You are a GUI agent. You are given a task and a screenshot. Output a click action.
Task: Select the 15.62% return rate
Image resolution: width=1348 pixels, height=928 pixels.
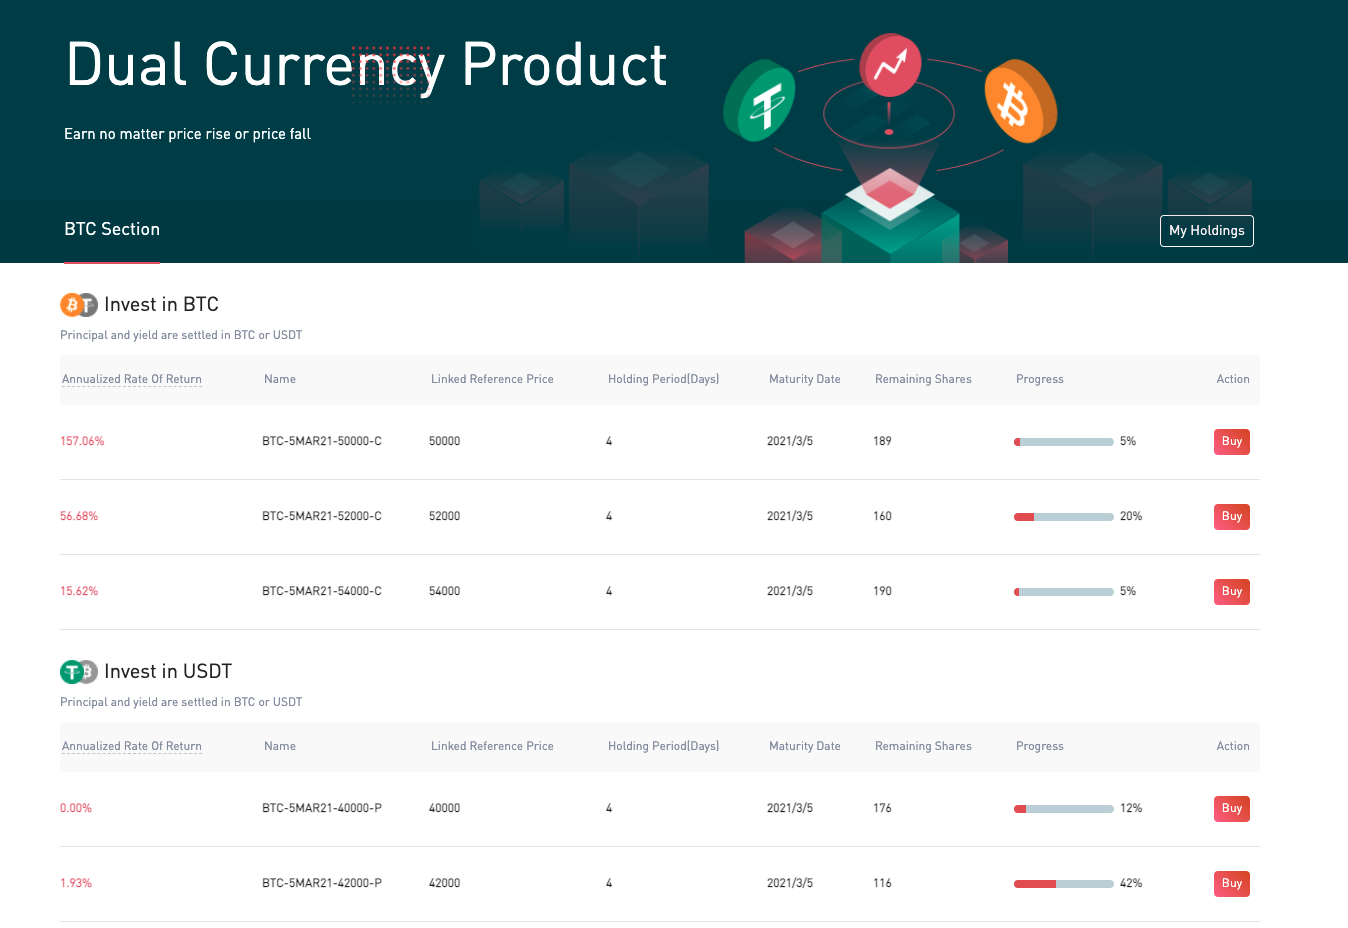[x=79, y=591]
